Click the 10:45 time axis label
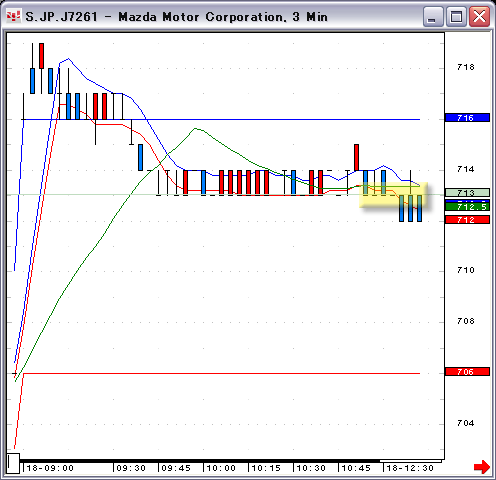 356,468
